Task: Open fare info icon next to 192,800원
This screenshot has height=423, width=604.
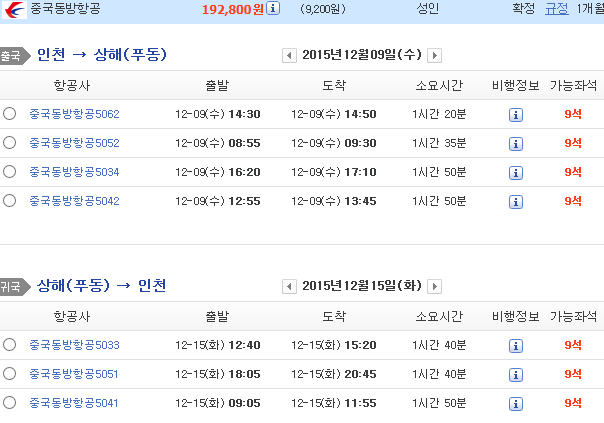Action: pos(273,8)
